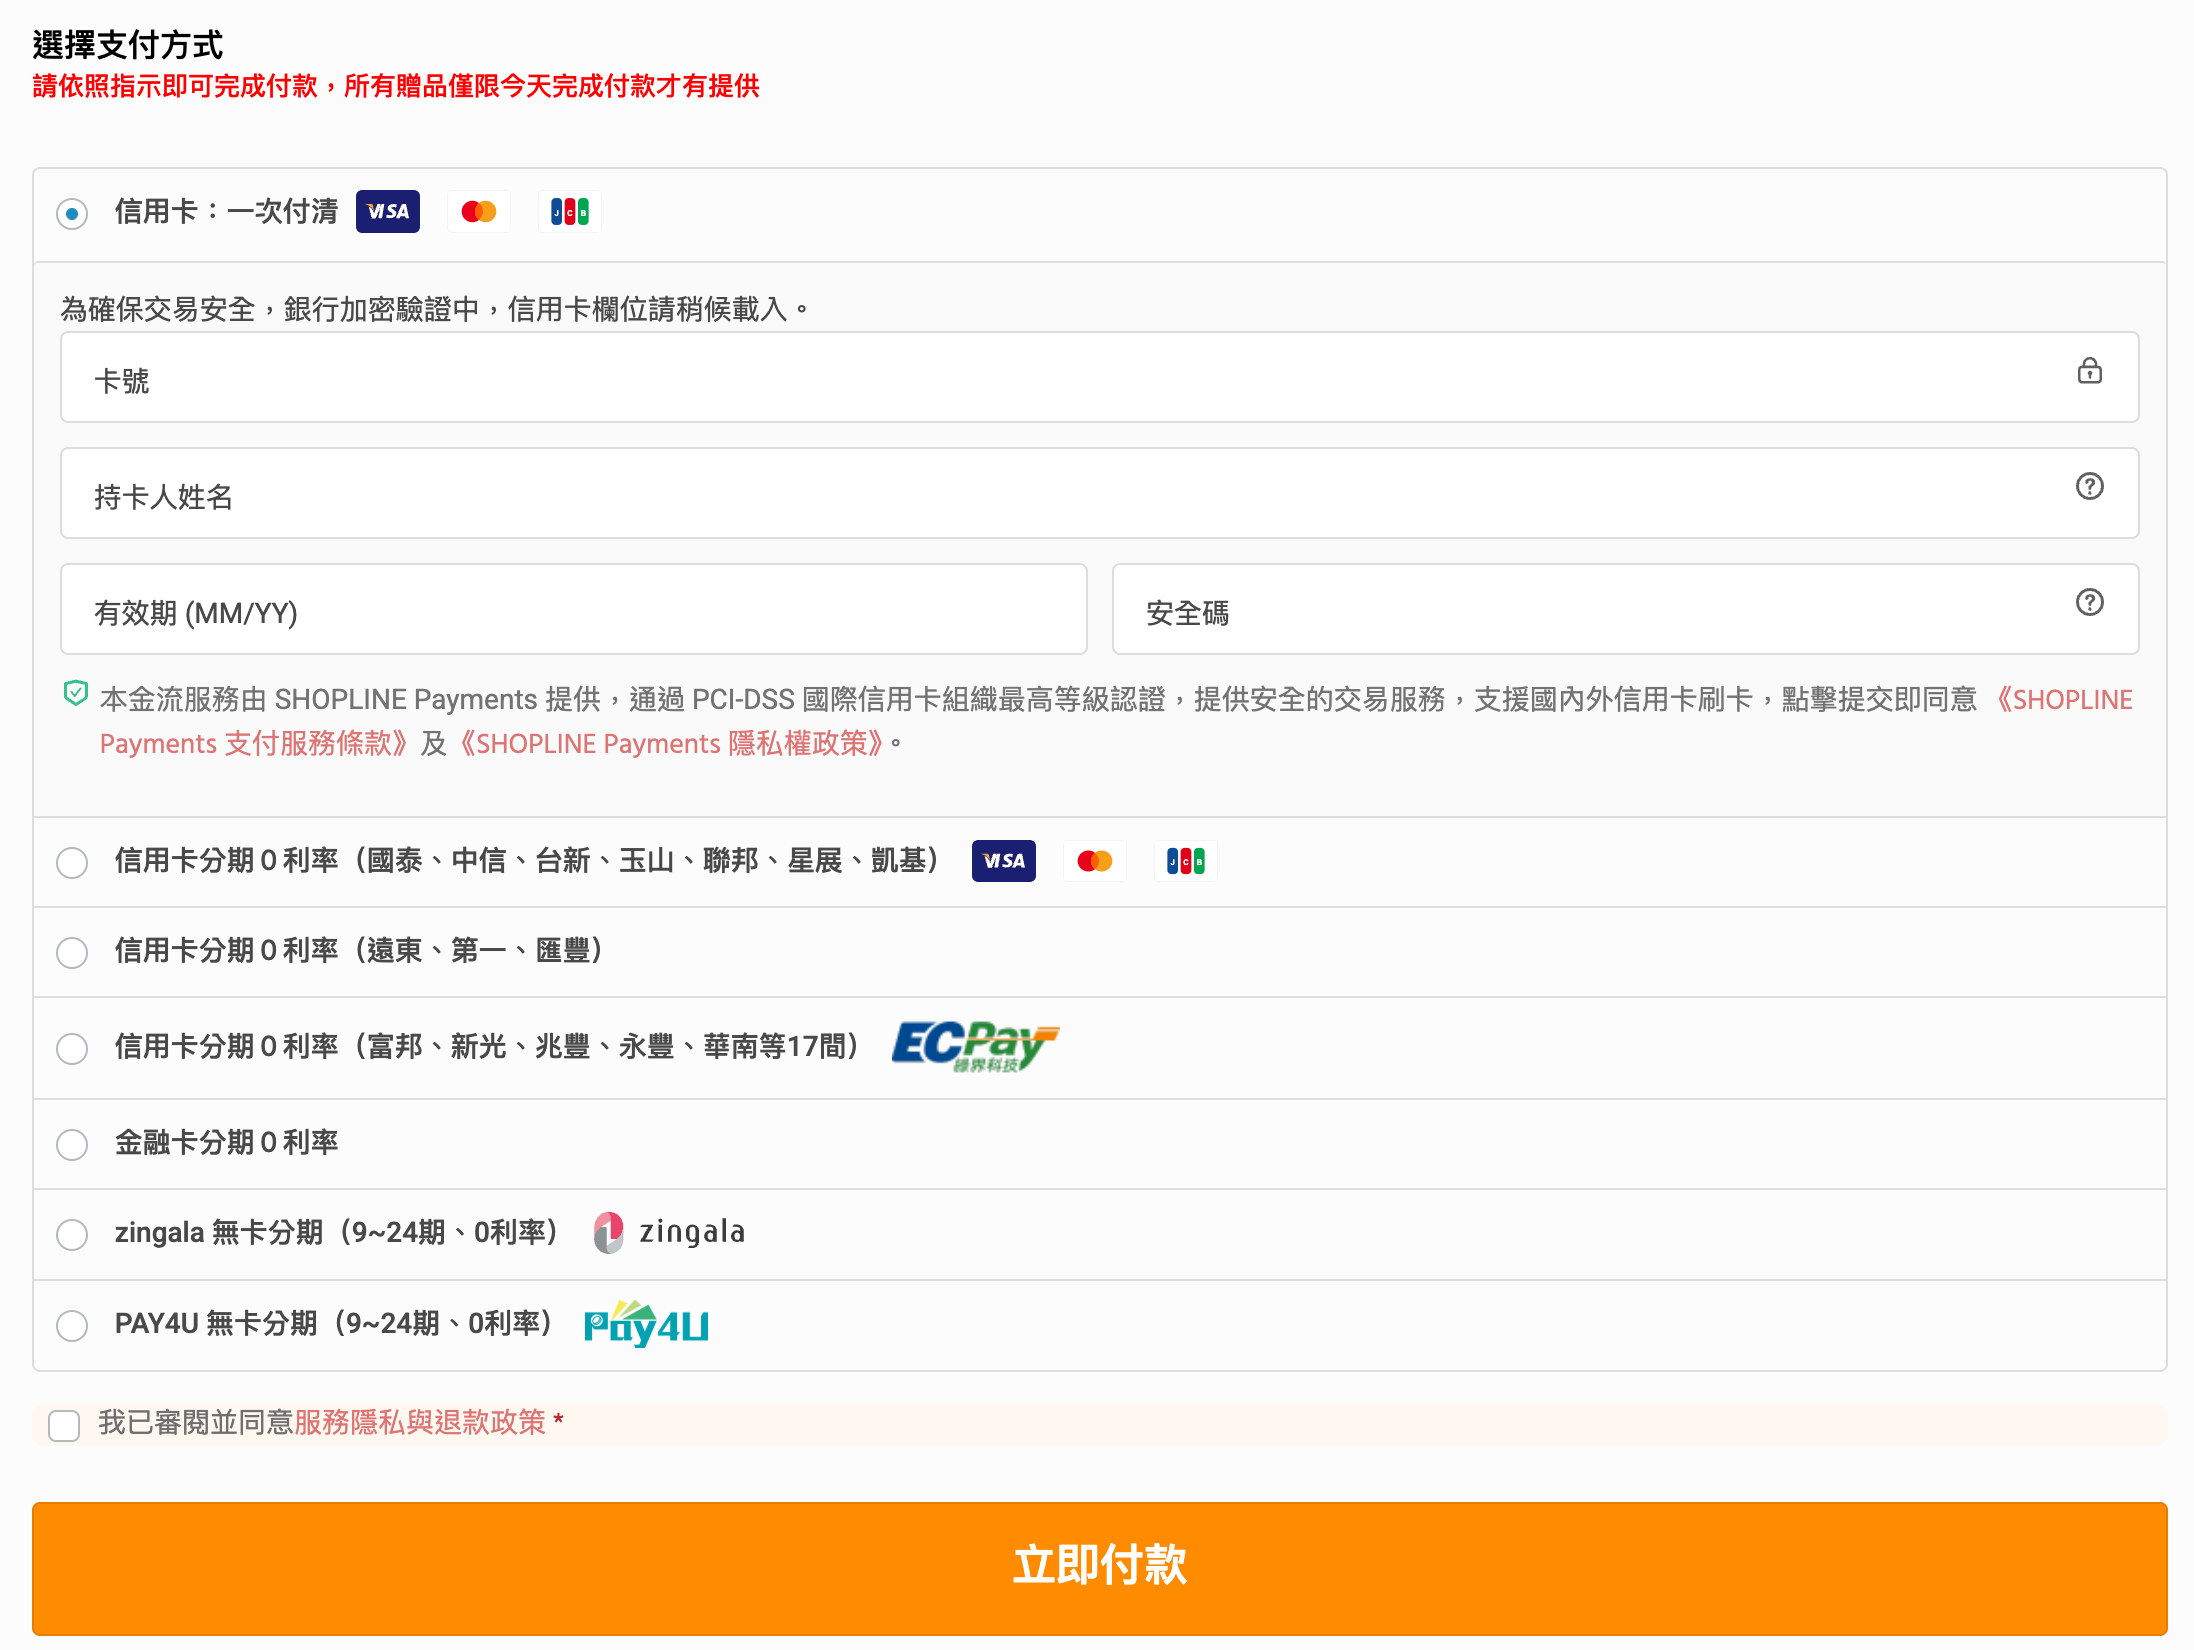
Task: Click the orange 立即付款 button
Action: 1100,1568
